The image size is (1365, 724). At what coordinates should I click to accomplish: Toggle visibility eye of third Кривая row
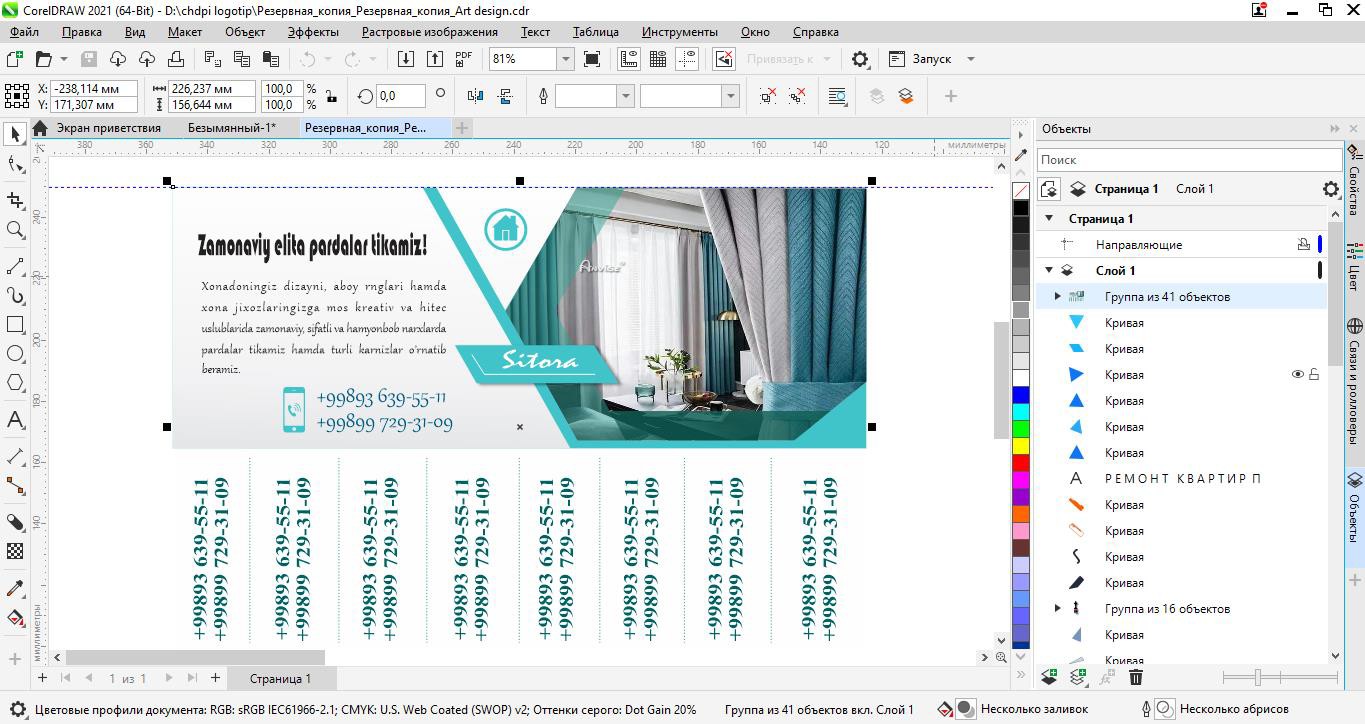(1298, 375)
